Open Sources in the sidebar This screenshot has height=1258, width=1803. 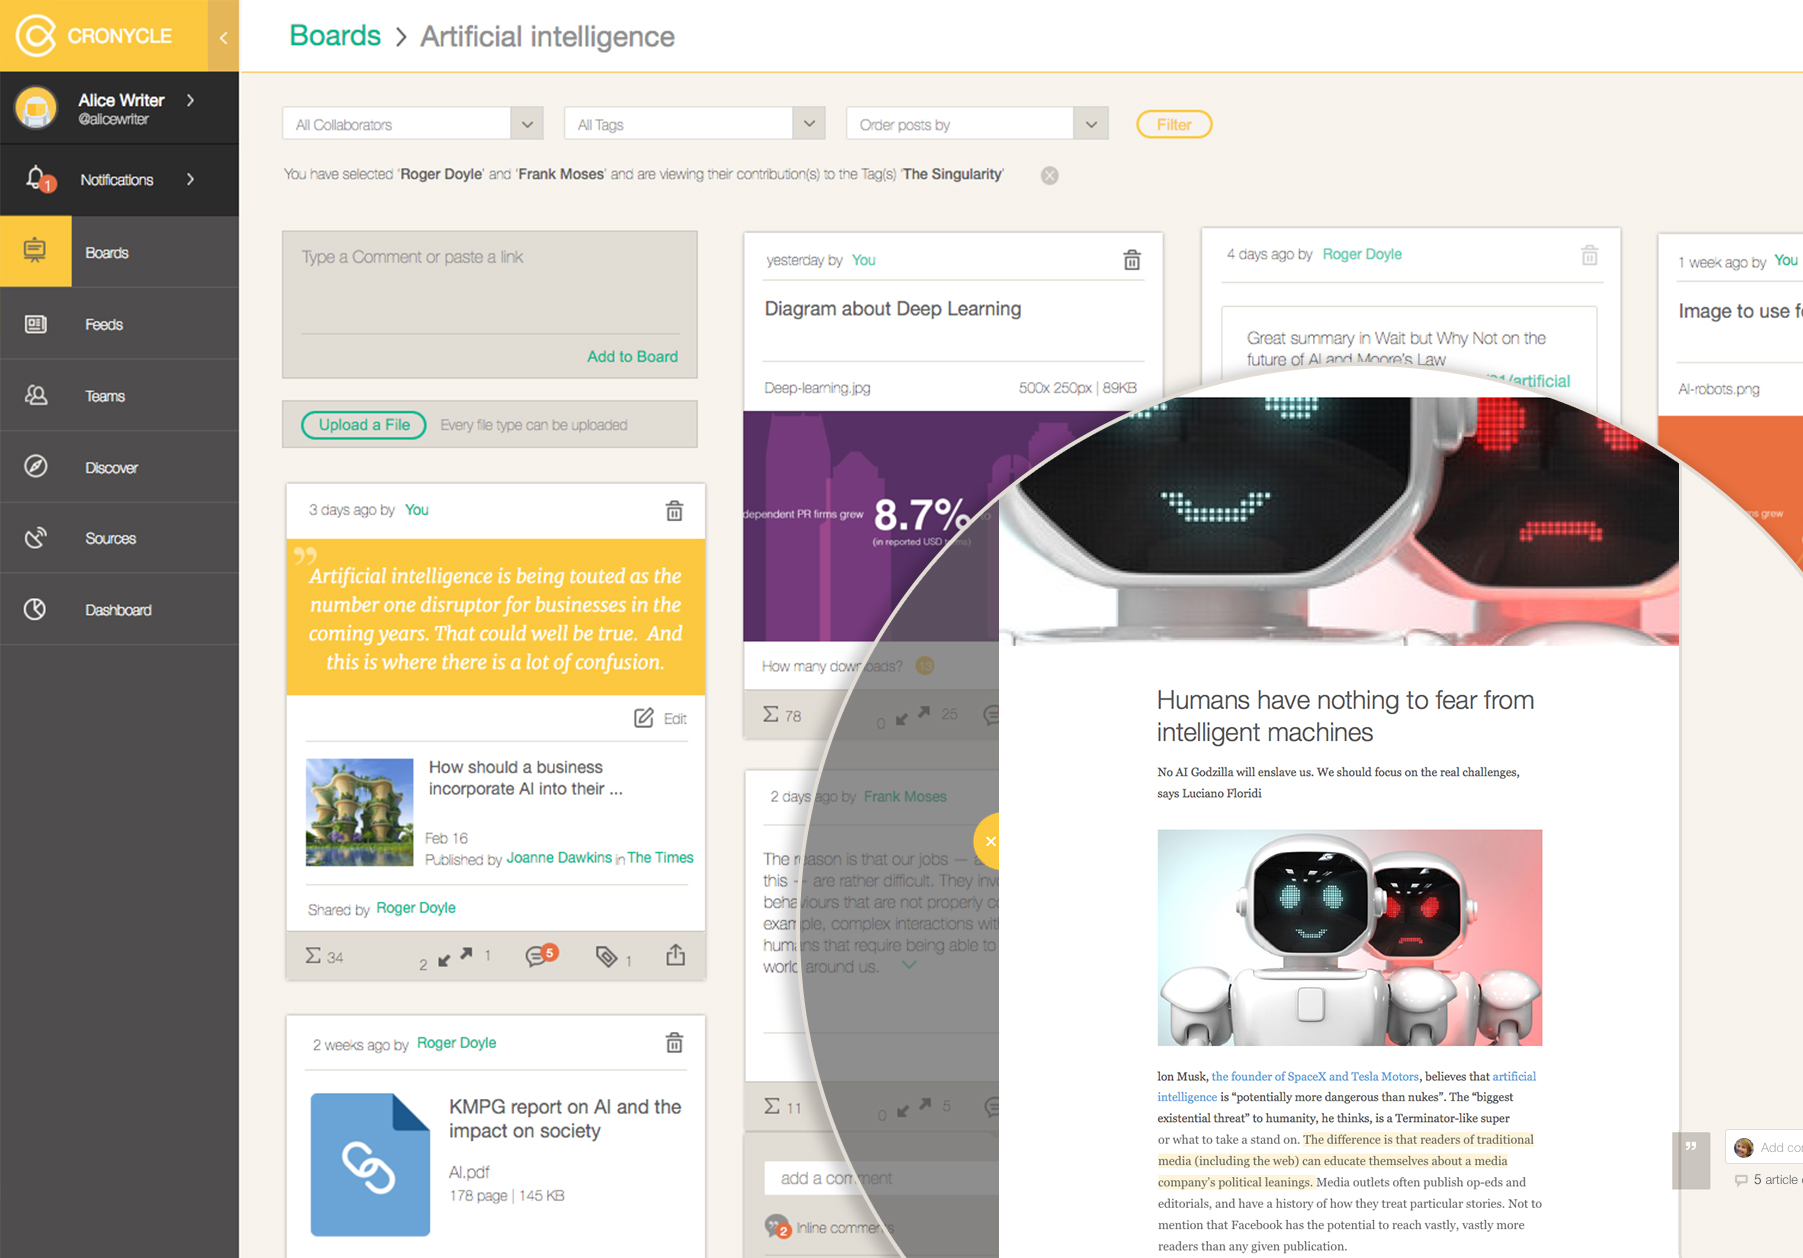click(x=119, y=538)
